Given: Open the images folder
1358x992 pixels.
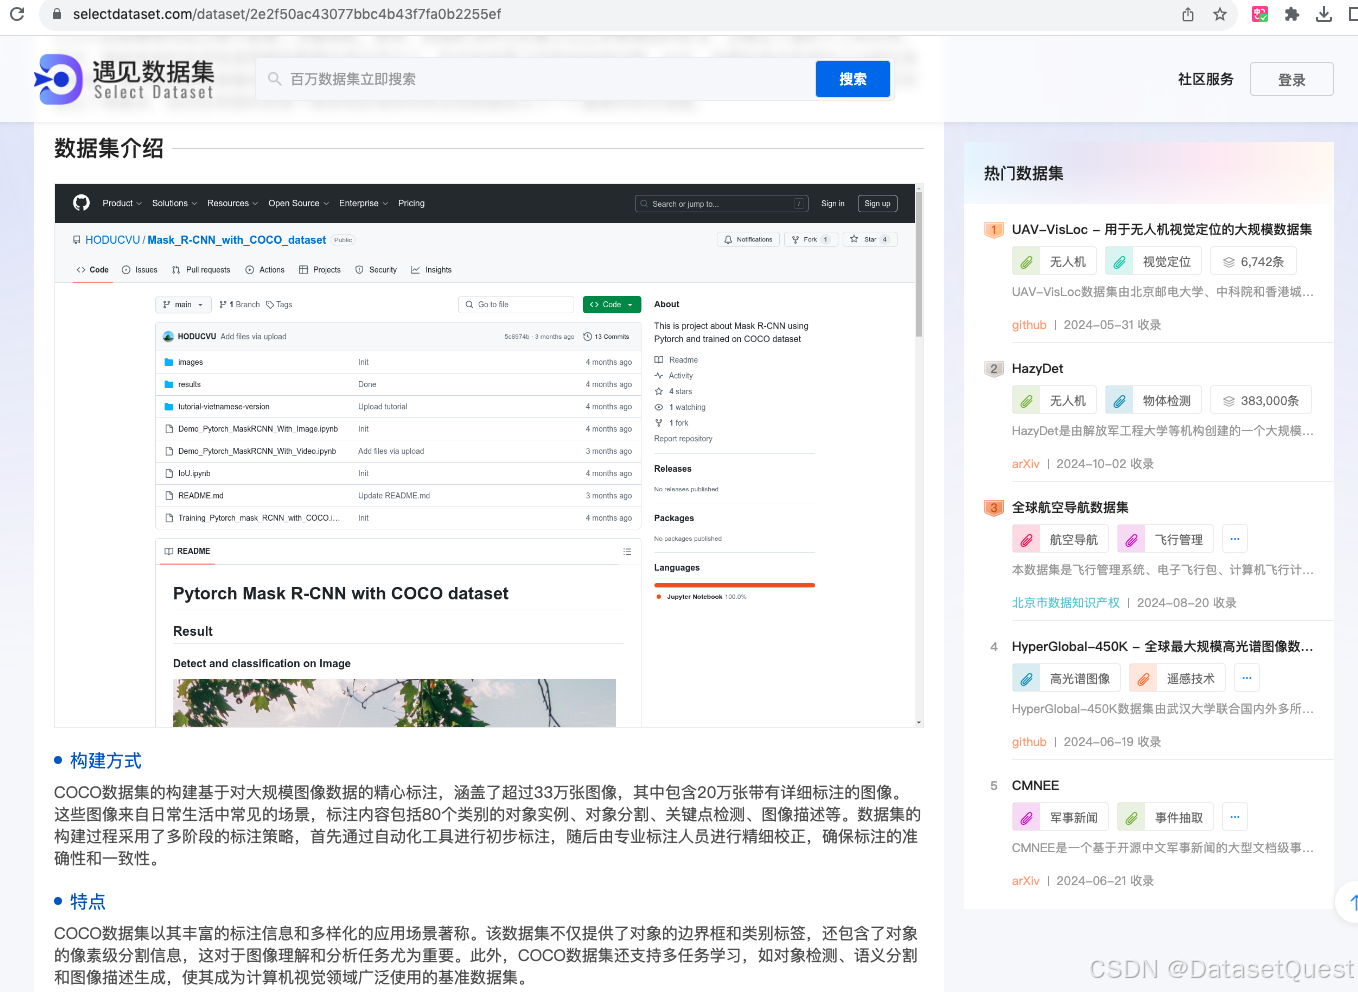Looking at the screenshot, I should (x=190, y=362).
